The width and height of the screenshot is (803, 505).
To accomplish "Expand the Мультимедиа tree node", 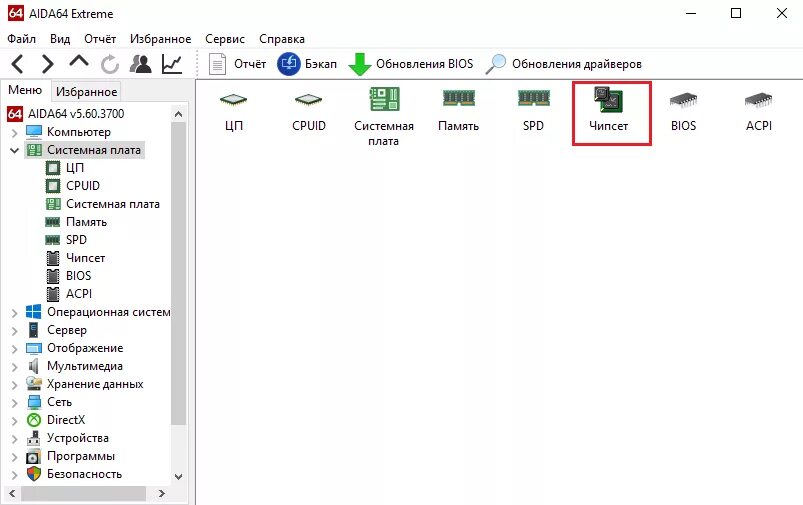I will click(14, 367).
